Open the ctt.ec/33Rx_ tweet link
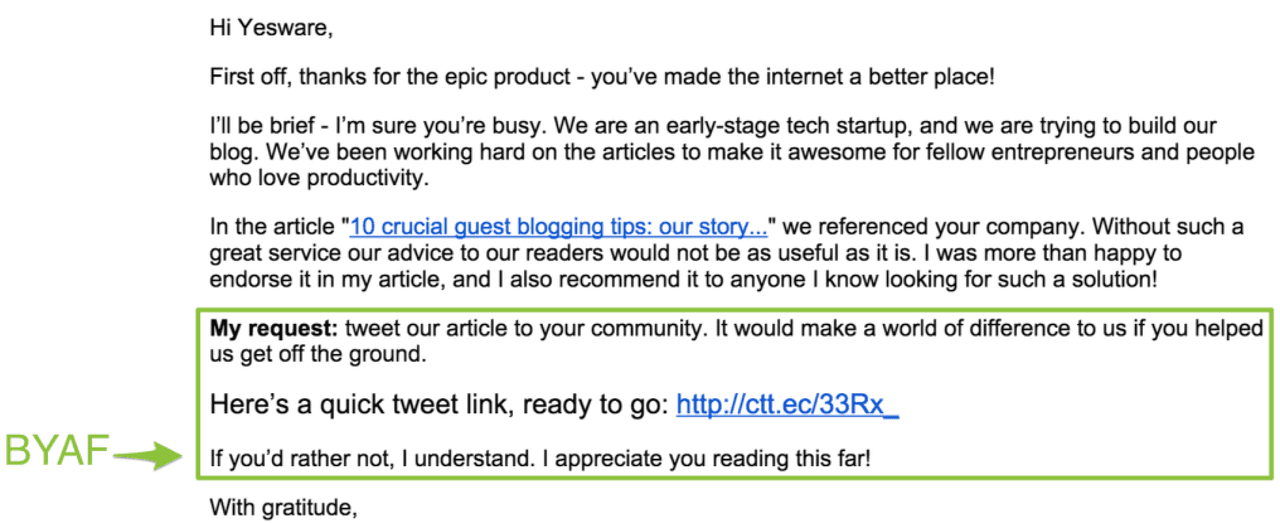The height and width of the screenshot is (523, 1280). [787, 405]
